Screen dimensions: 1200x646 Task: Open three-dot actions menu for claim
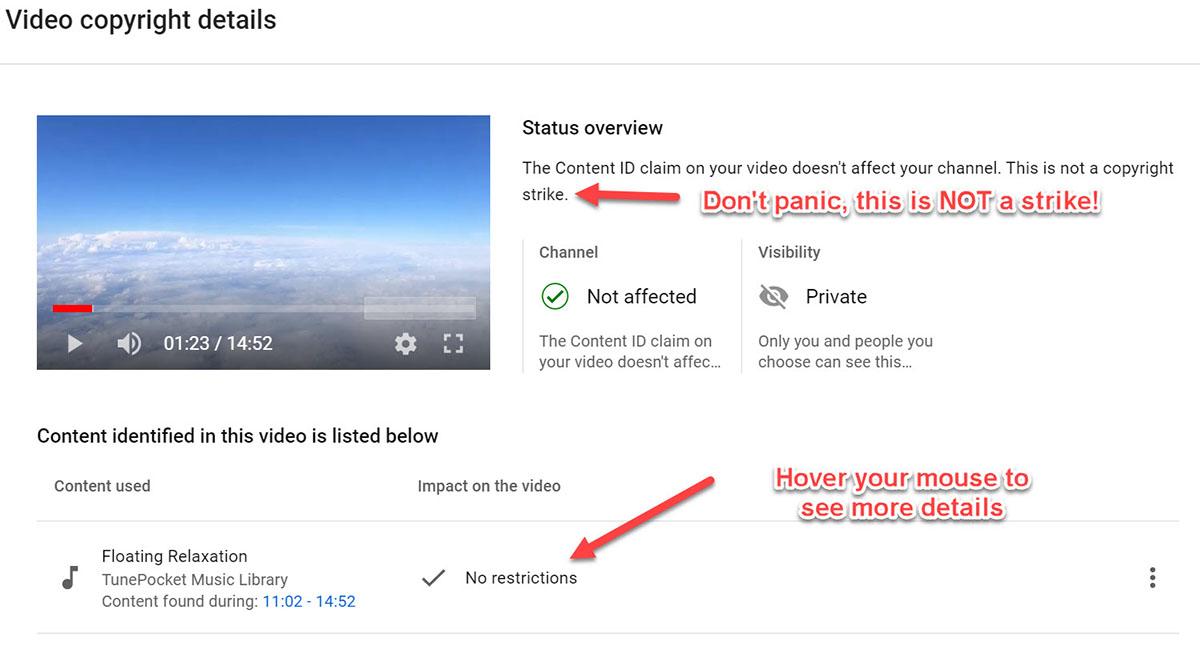(x=1152, y=578)
